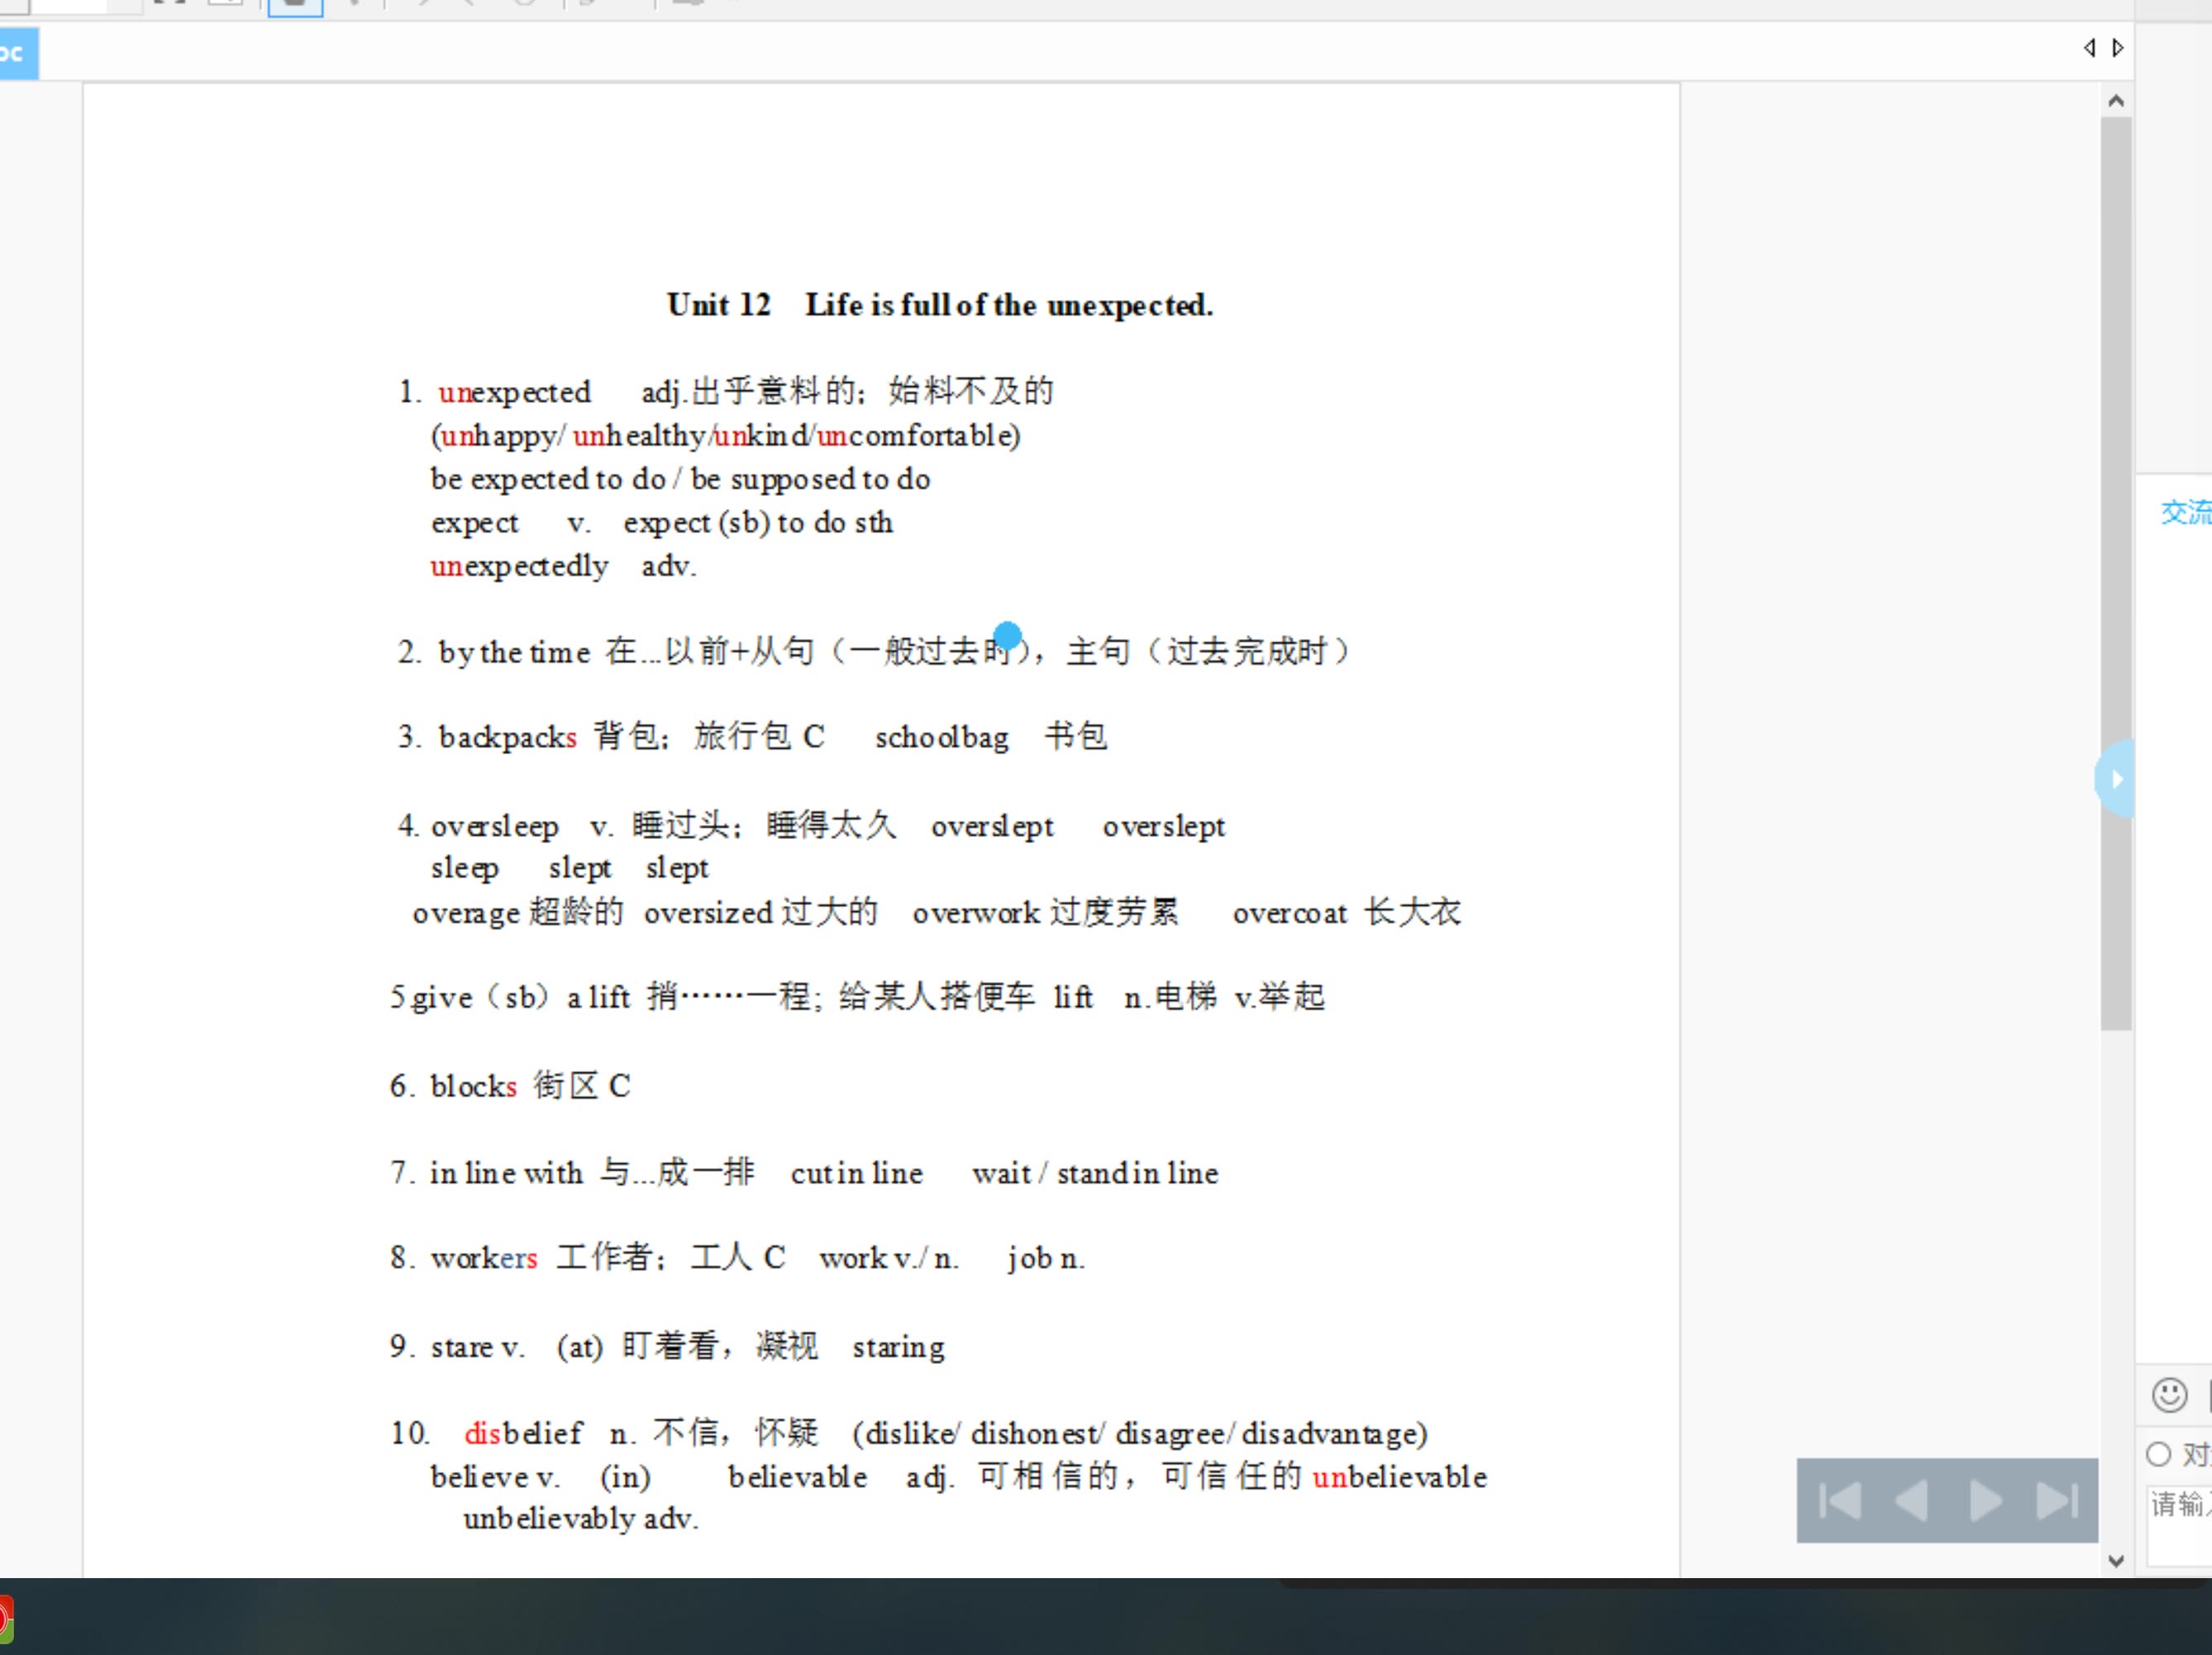This screenshot has height=1655, width=2212.
Task: Click '(dislike/ dishonest/ disagree/ disadvantage)'
Action: [1140, 1434]
